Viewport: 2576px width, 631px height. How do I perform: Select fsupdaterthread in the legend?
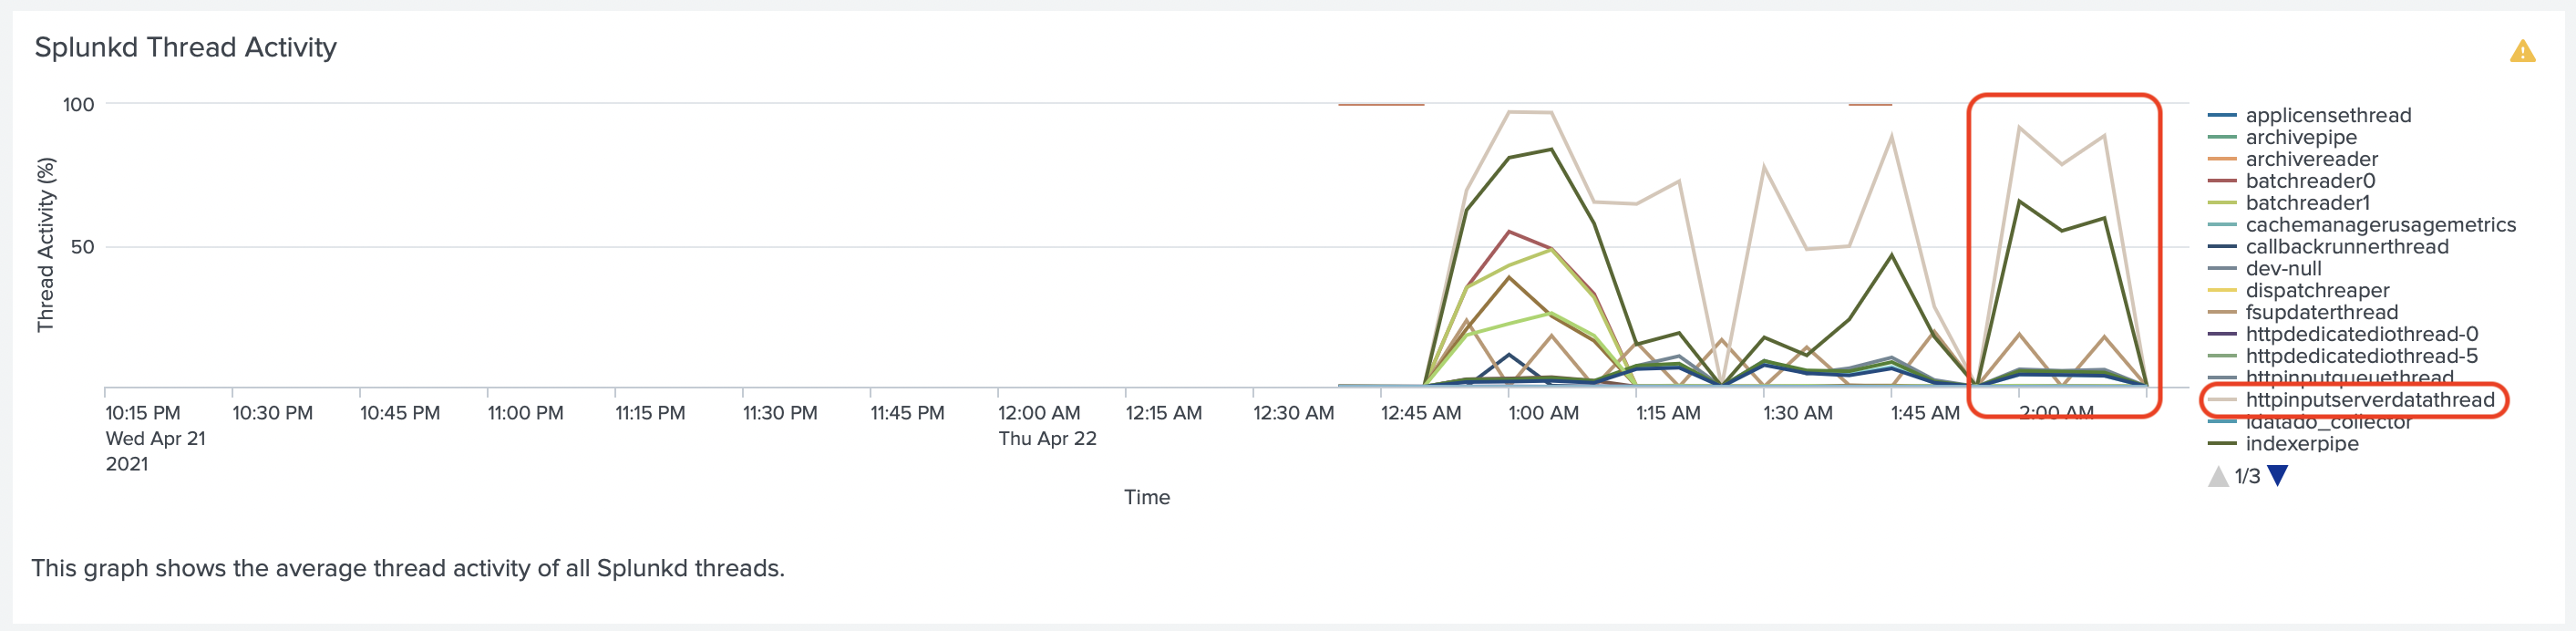click(2321, 313)
